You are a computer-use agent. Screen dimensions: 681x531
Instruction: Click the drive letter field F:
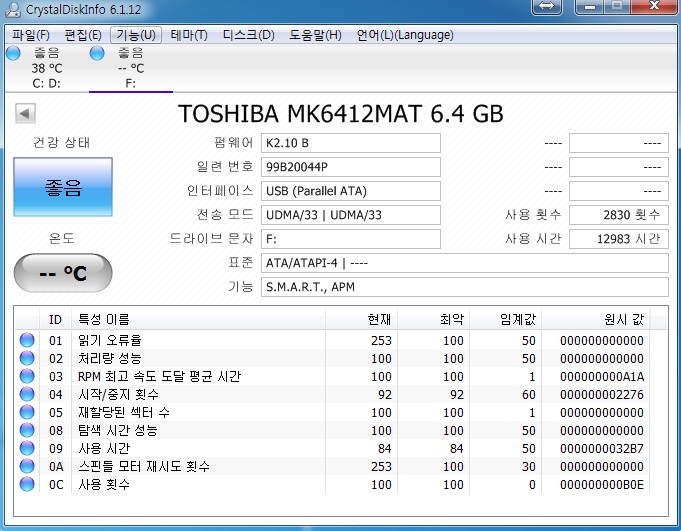pos(350,239)
